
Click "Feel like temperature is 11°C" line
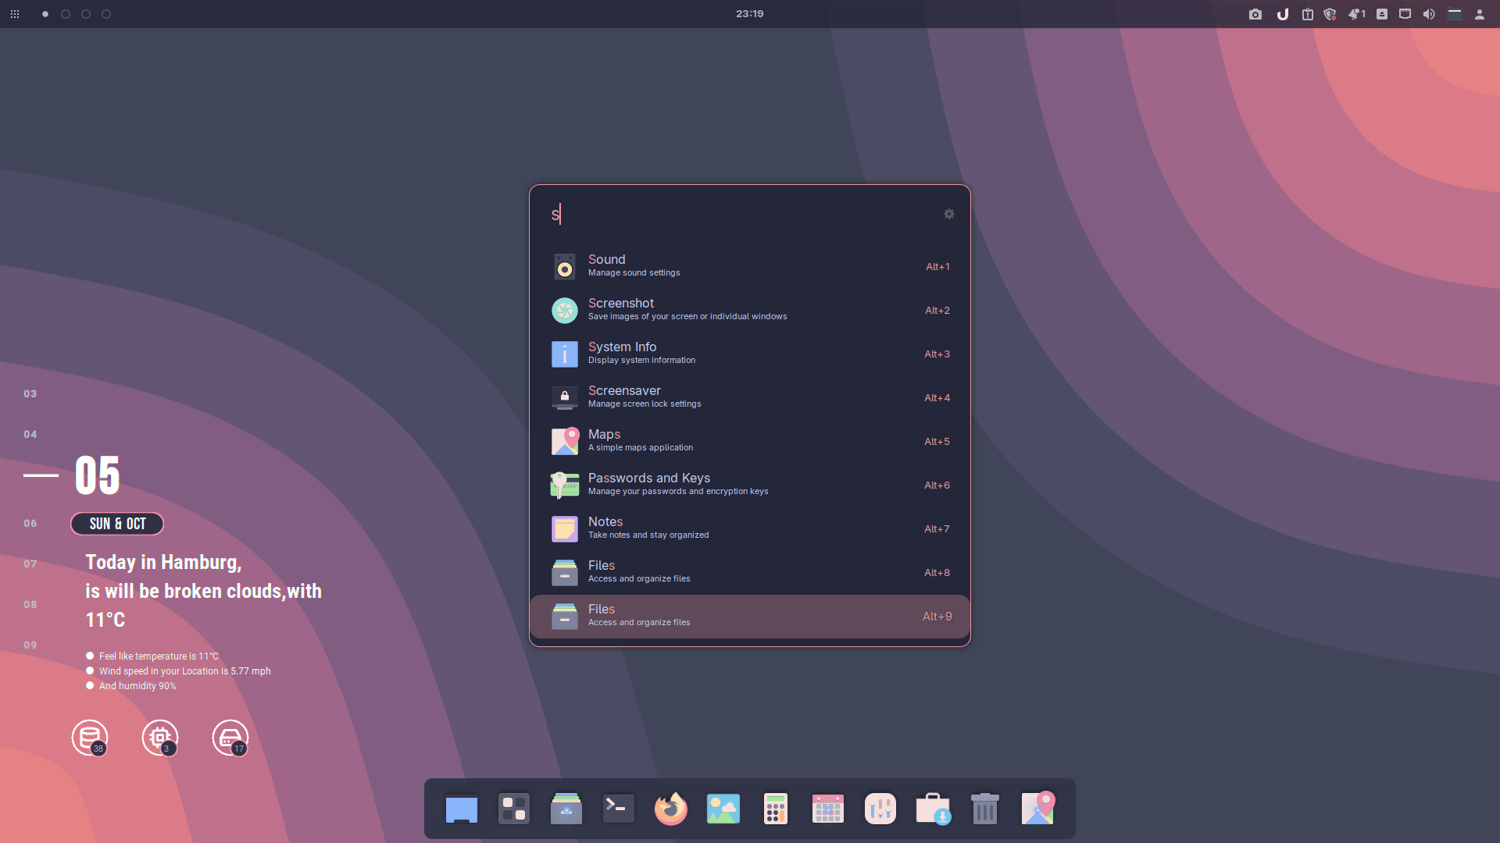pos(159,657)
